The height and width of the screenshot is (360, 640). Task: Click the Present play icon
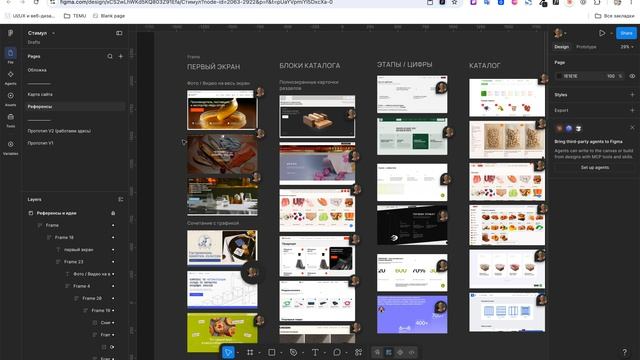pos(602,33)
